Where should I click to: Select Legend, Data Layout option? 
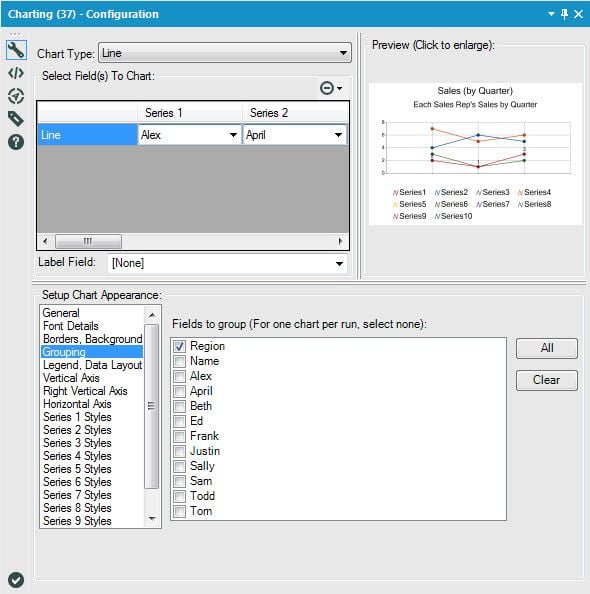(x=92, y=365)
